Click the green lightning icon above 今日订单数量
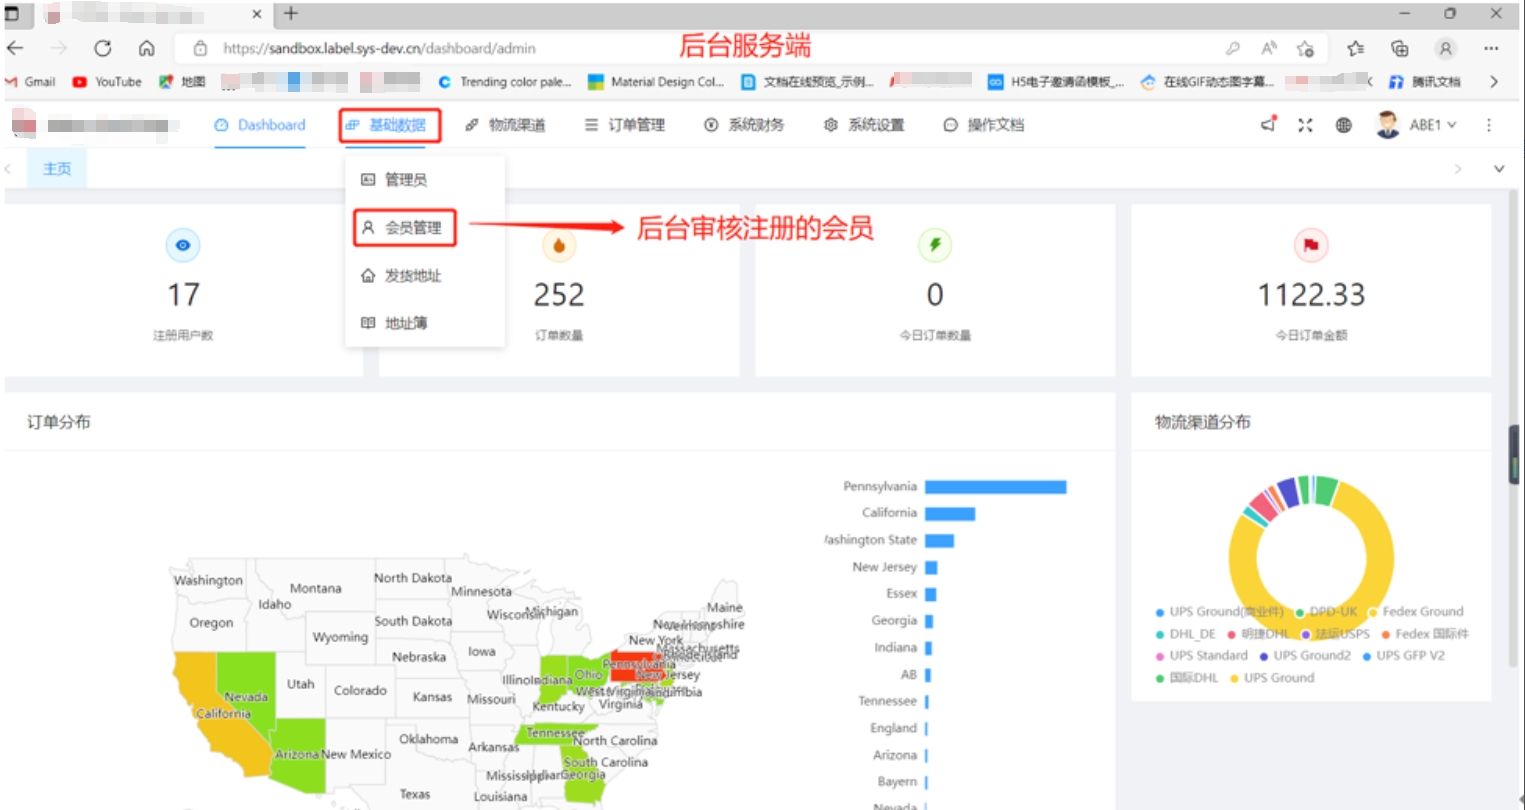Screen dimensions: 1525x810 click(934, 244)
